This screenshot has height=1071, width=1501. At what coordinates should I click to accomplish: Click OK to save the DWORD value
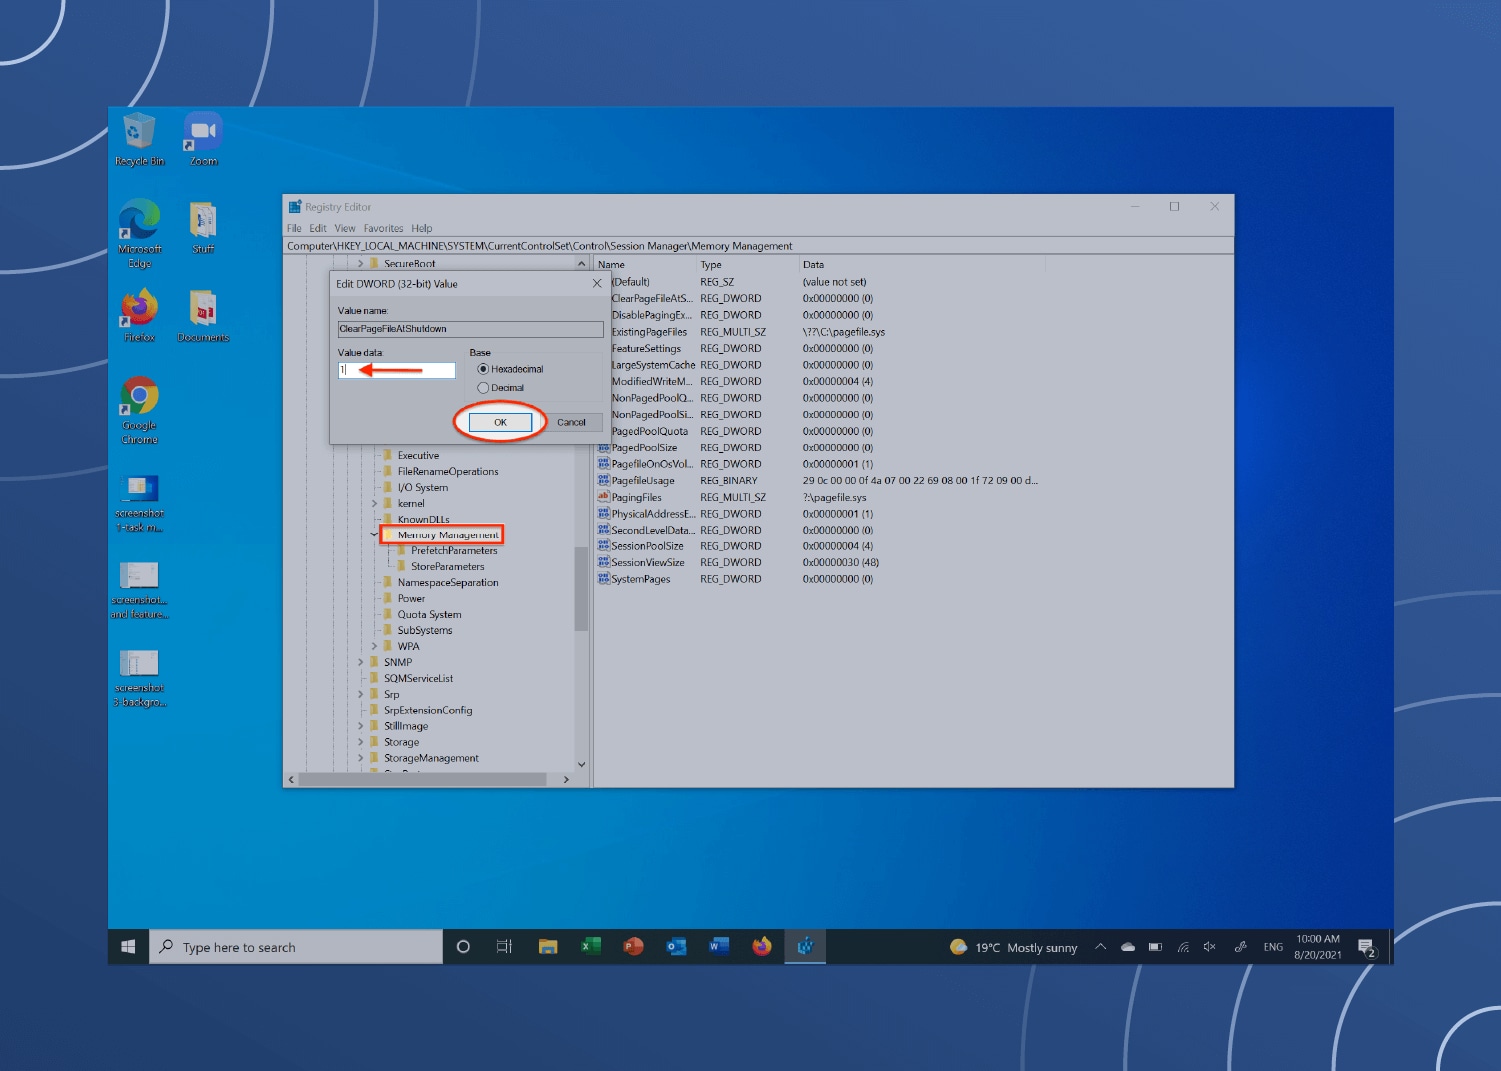click(499, 422)
